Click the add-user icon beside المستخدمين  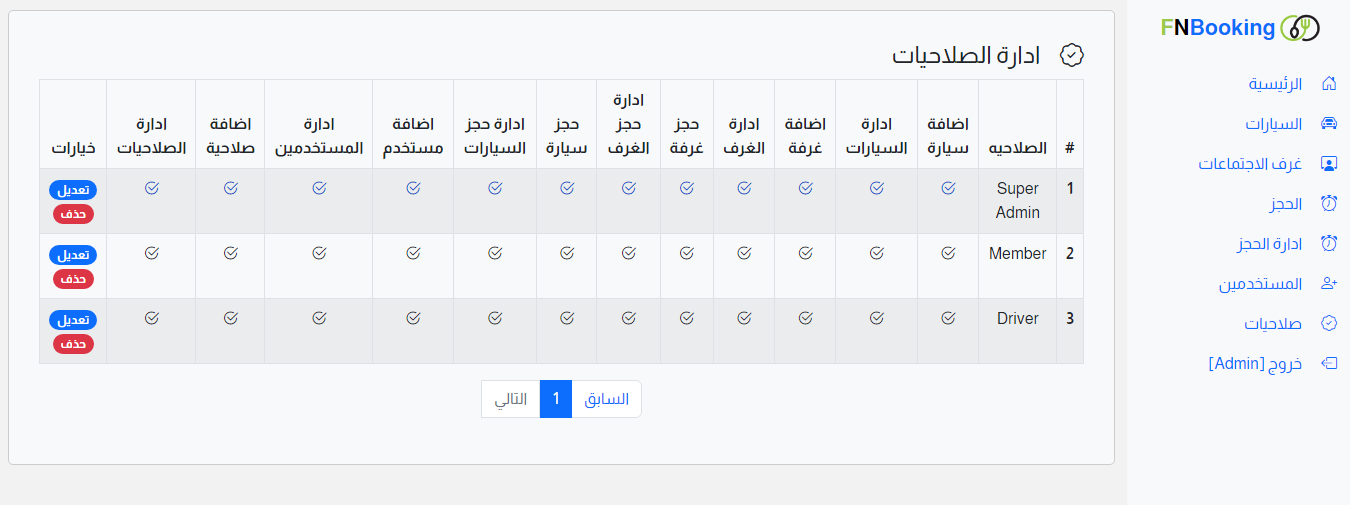[x=1329, y=284]
